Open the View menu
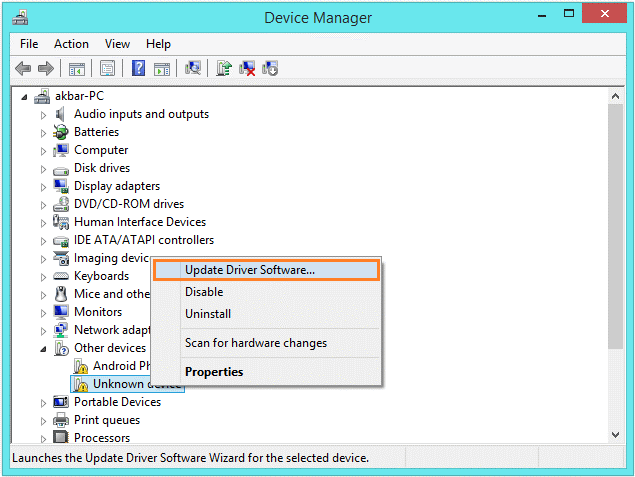This screenshot has height=477, width=635. click(118, 44)
